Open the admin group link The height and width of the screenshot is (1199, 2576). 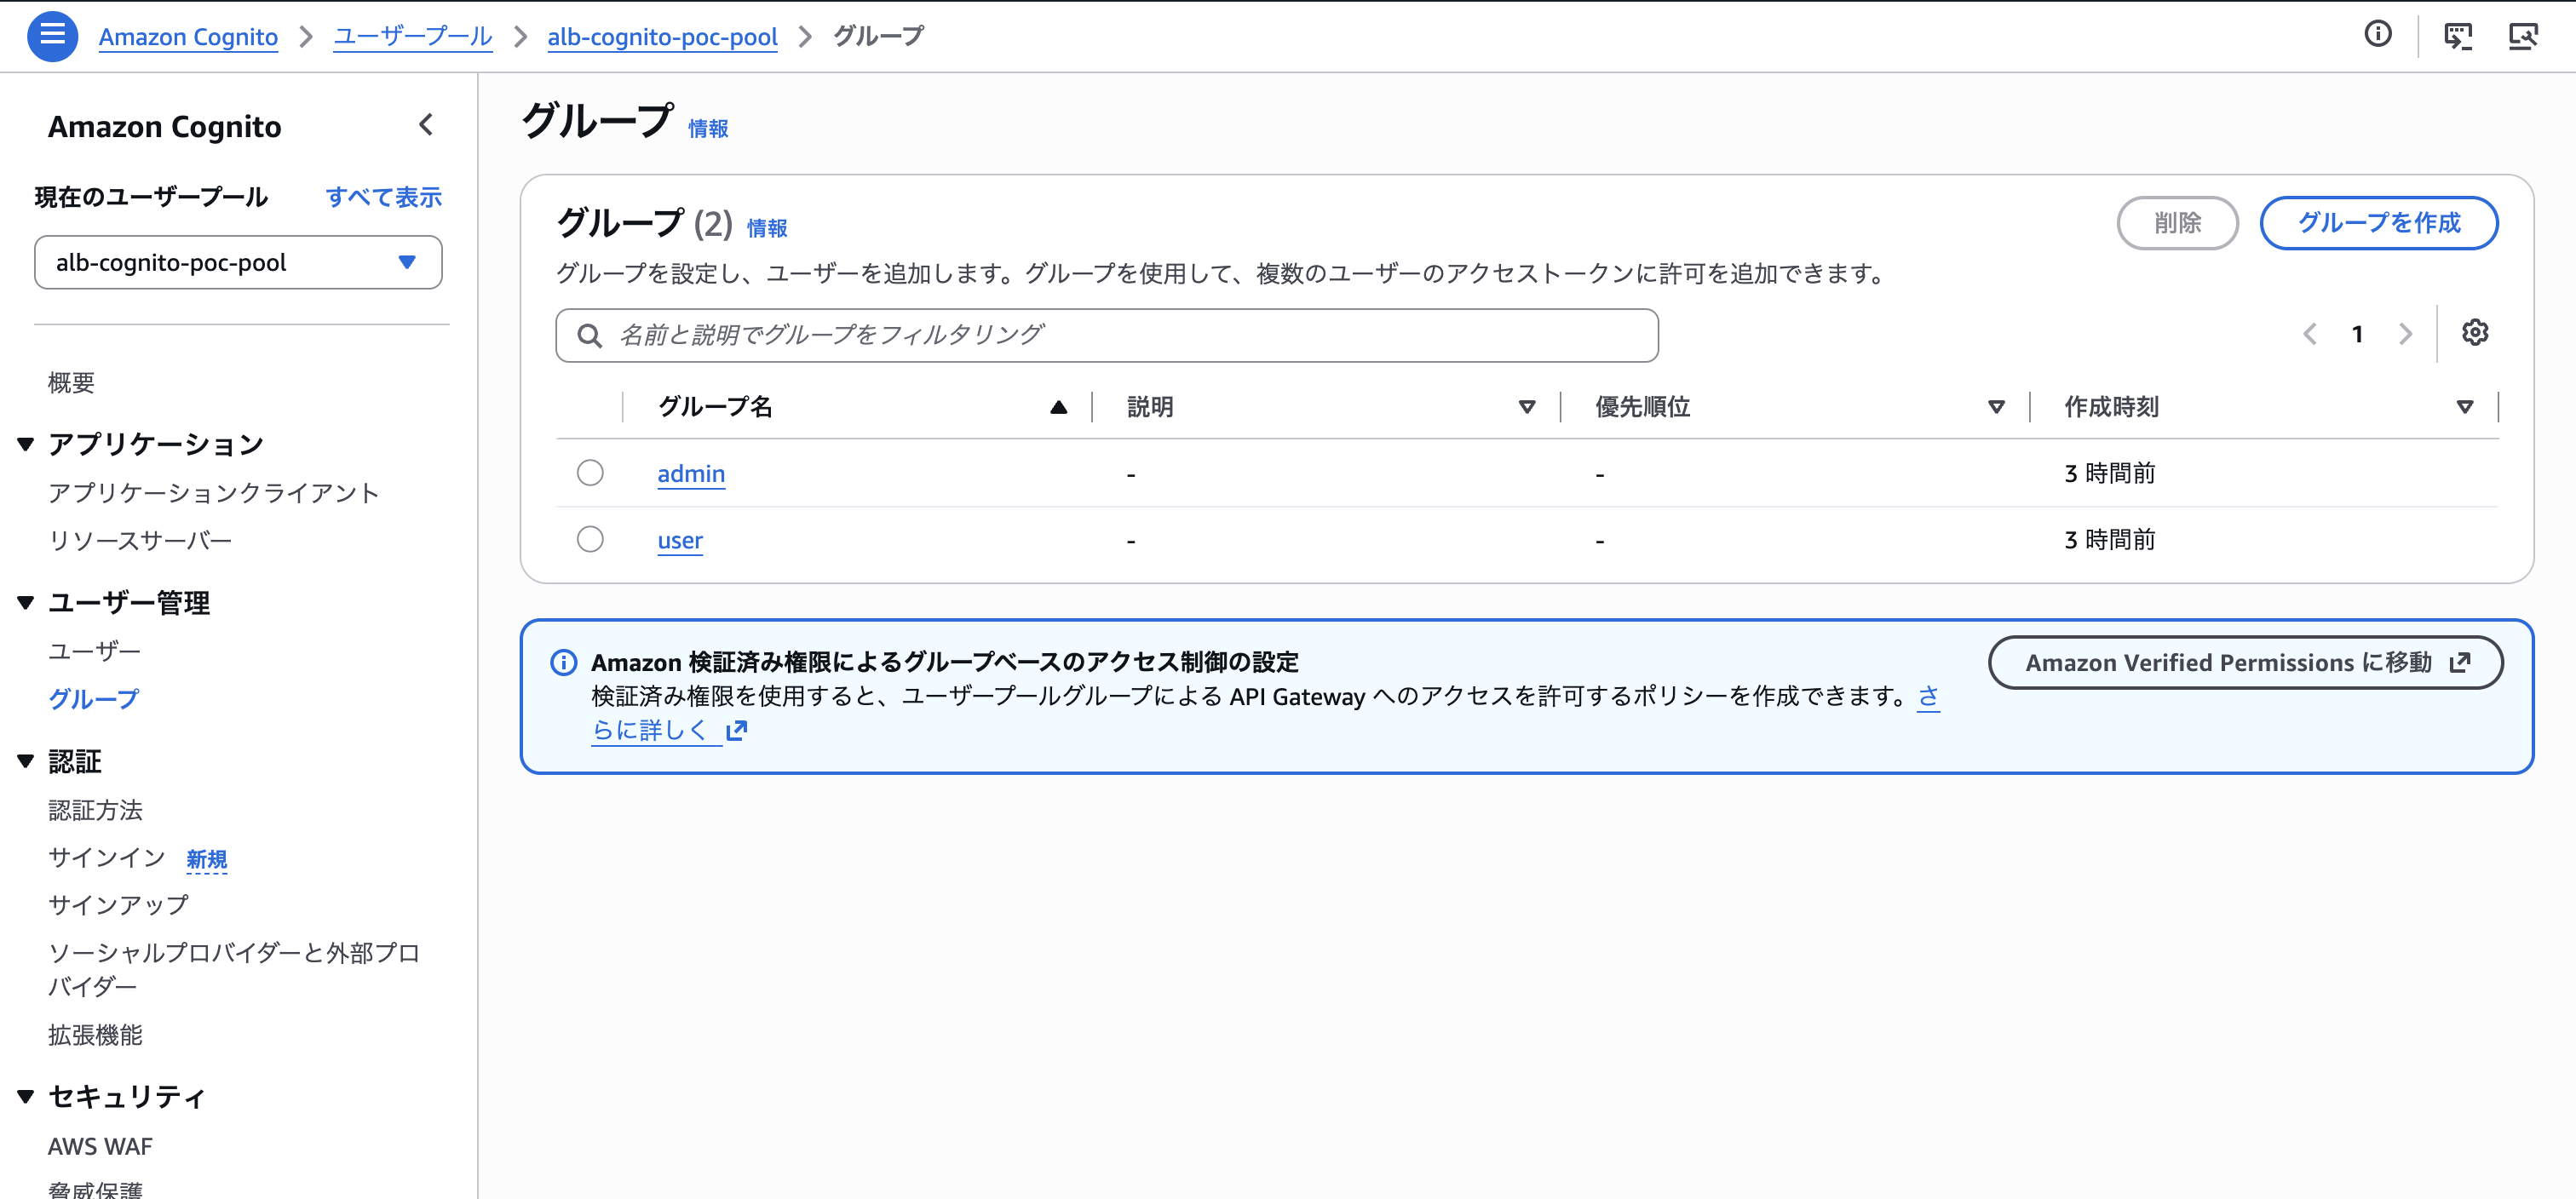tap(691, 474)
